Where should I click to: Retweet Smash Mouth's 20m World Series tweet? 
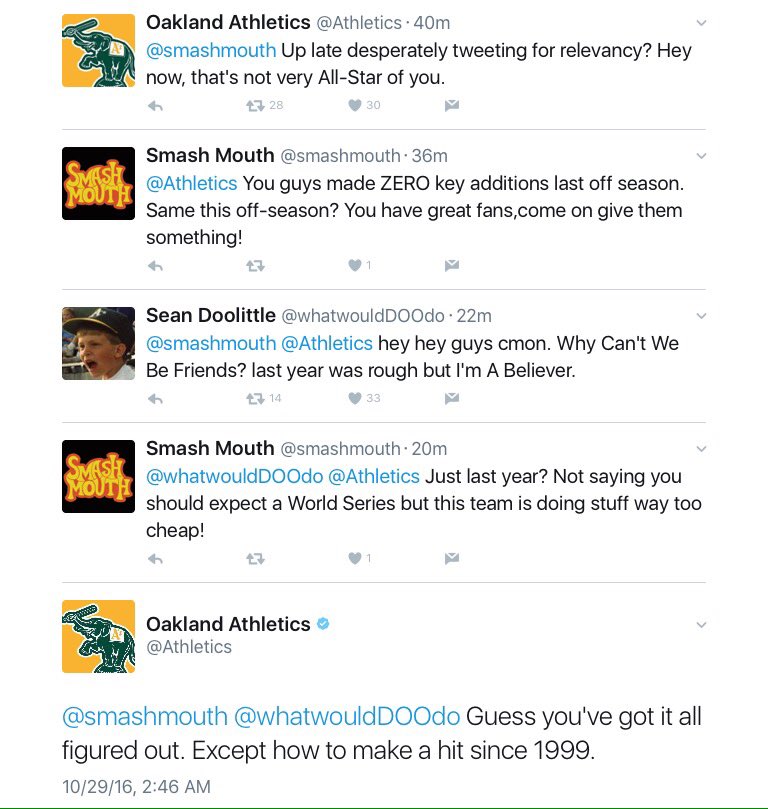[x=255, y=559]
